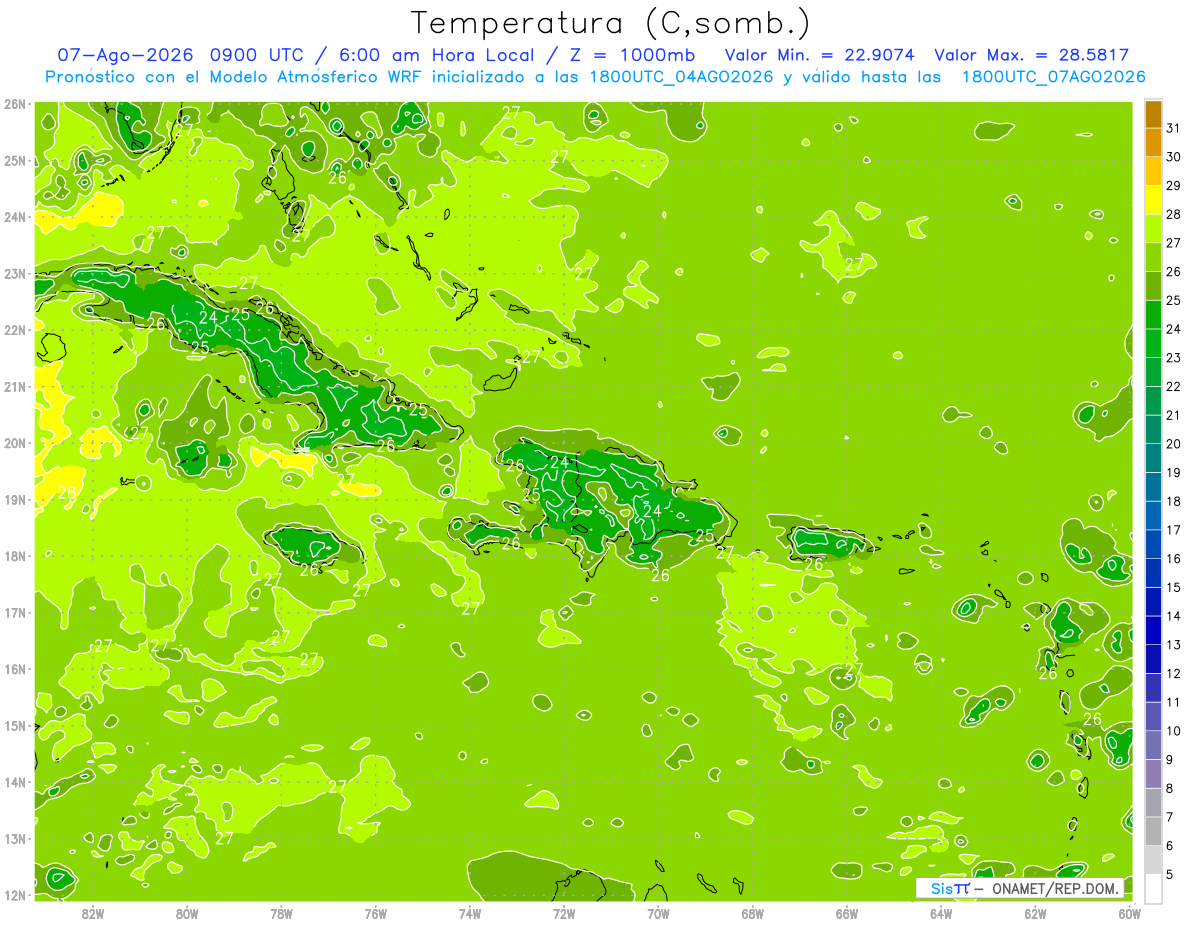Click the "Valor Min. = 22.9074" value

point(820,55)
